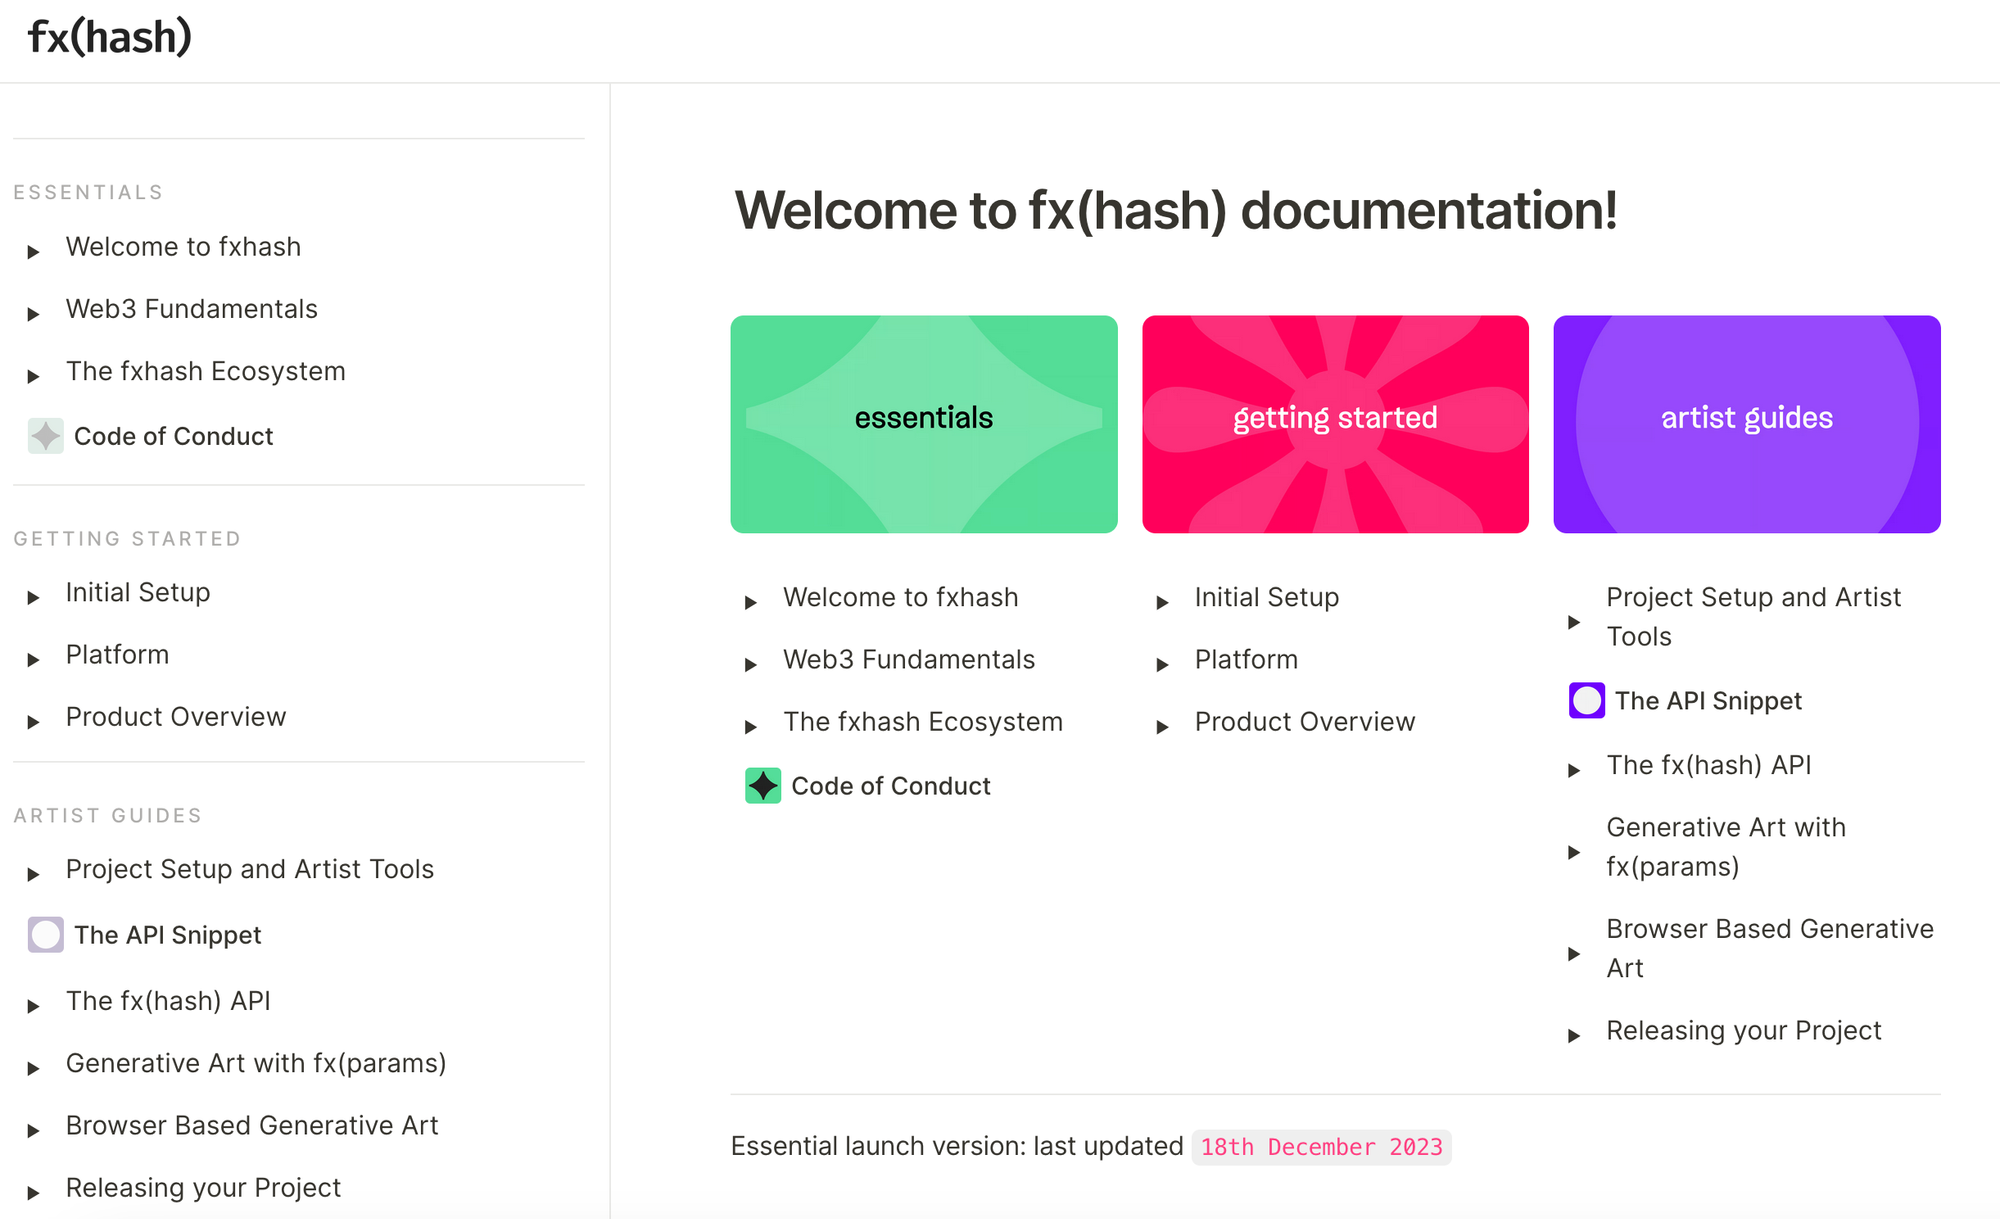Click sidebar Code of Conduct star icon

tap(46, 436)
